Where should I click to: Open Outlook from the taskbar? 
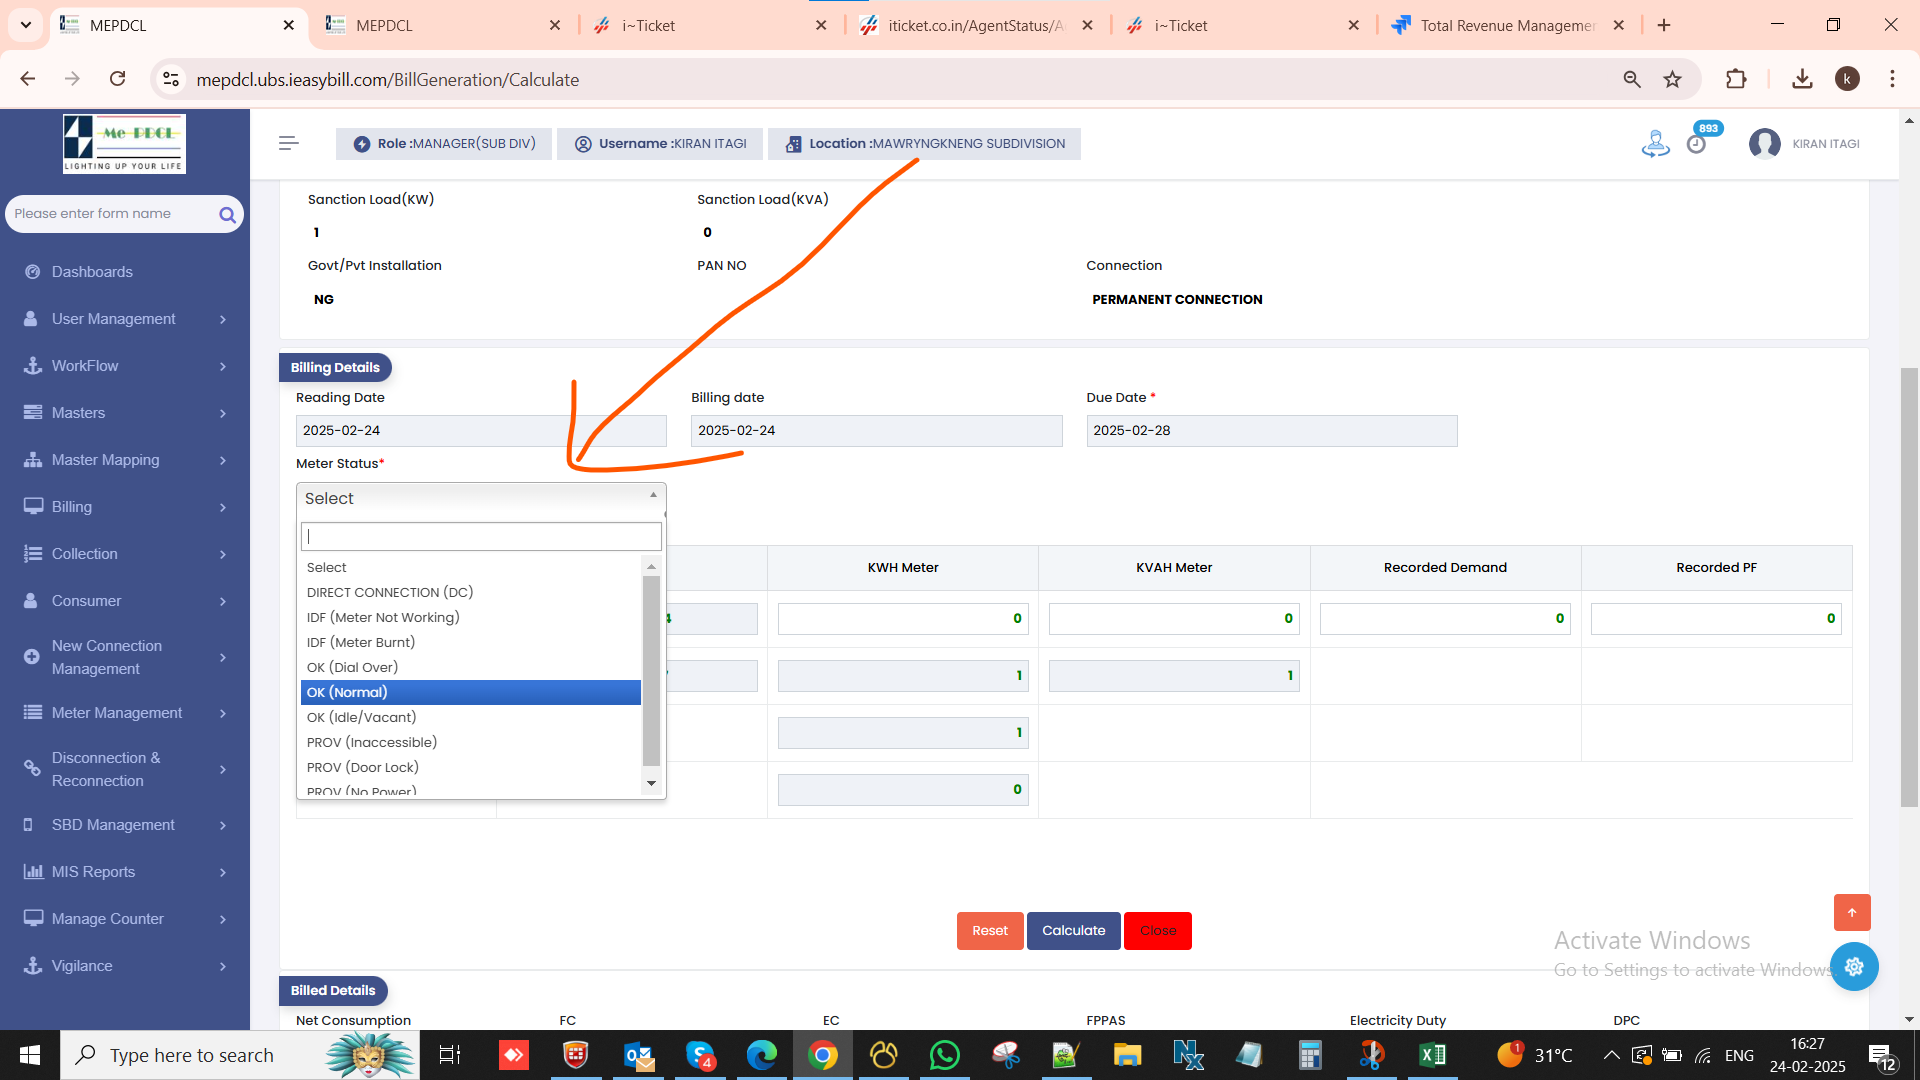point(638,1055)
